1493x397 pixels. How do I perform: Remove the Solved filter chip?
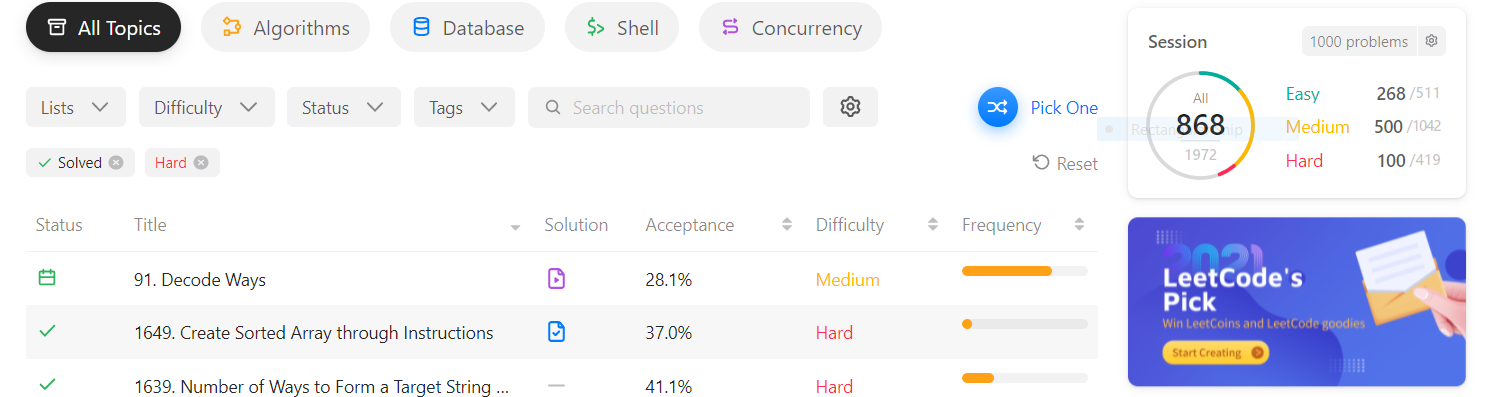coord(116,163)
